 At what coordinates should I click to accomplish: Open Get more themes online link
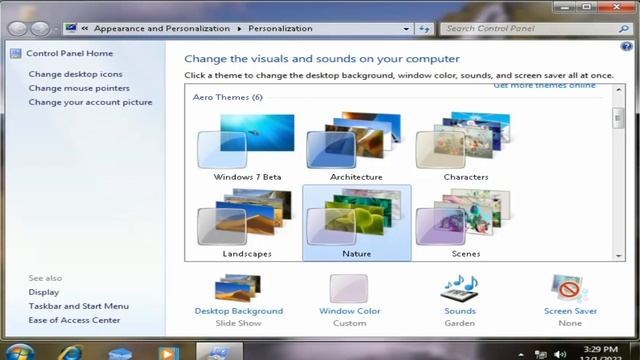(x=544, y=86)
